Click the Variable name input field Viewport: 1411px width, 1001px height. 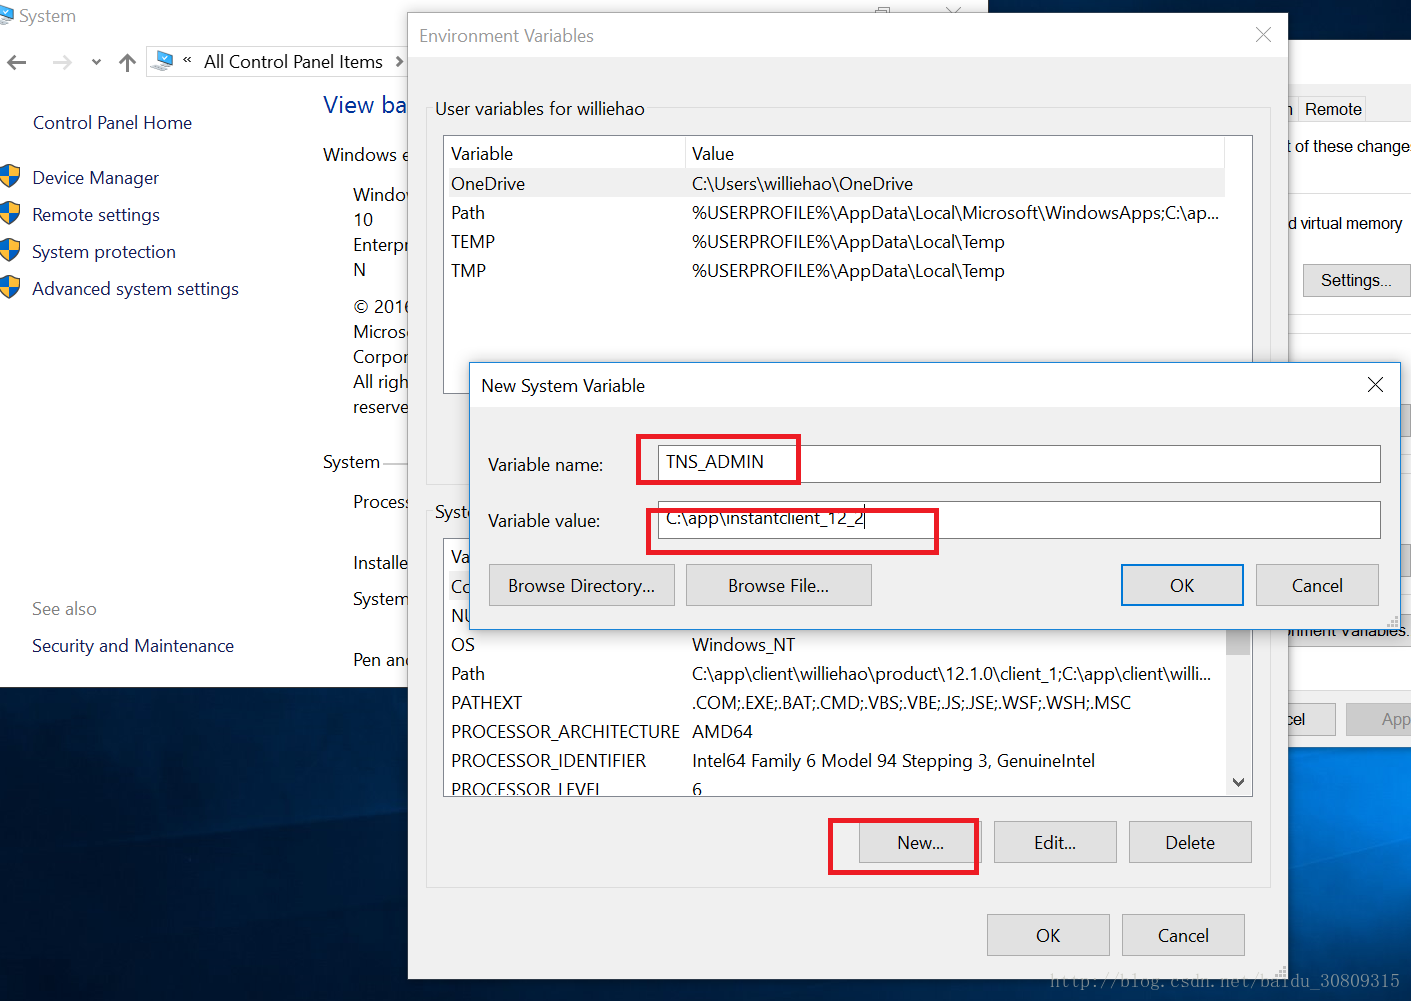click(x=1019, y=463)
